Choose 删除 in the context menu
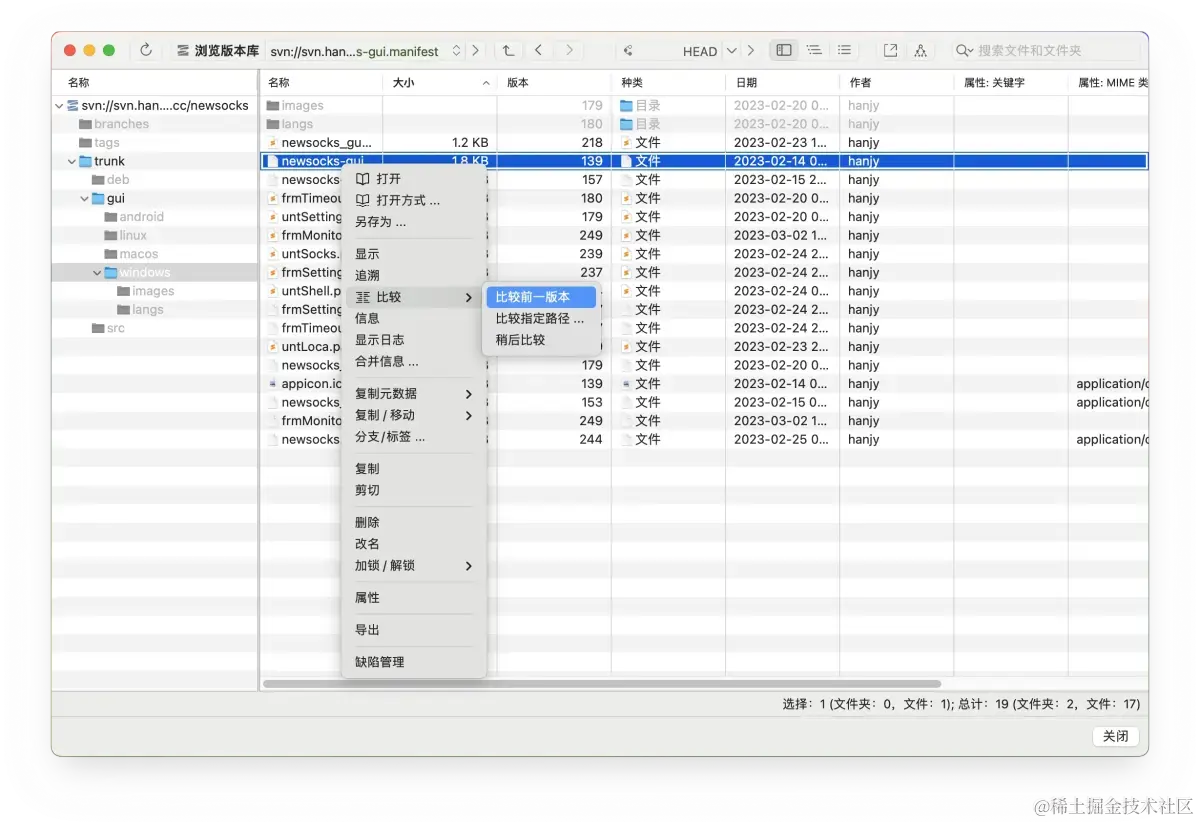1200x823 pixels. point(414,522)
